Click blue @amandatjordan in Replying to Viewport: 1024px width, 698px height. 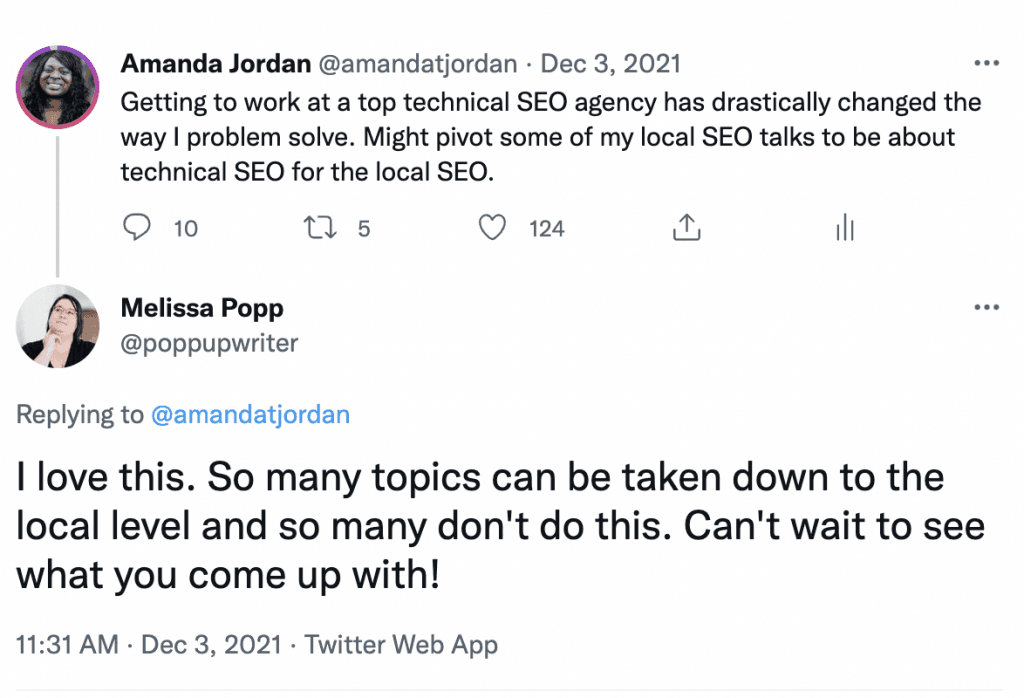pyautogui.click(x=250, y=415)
